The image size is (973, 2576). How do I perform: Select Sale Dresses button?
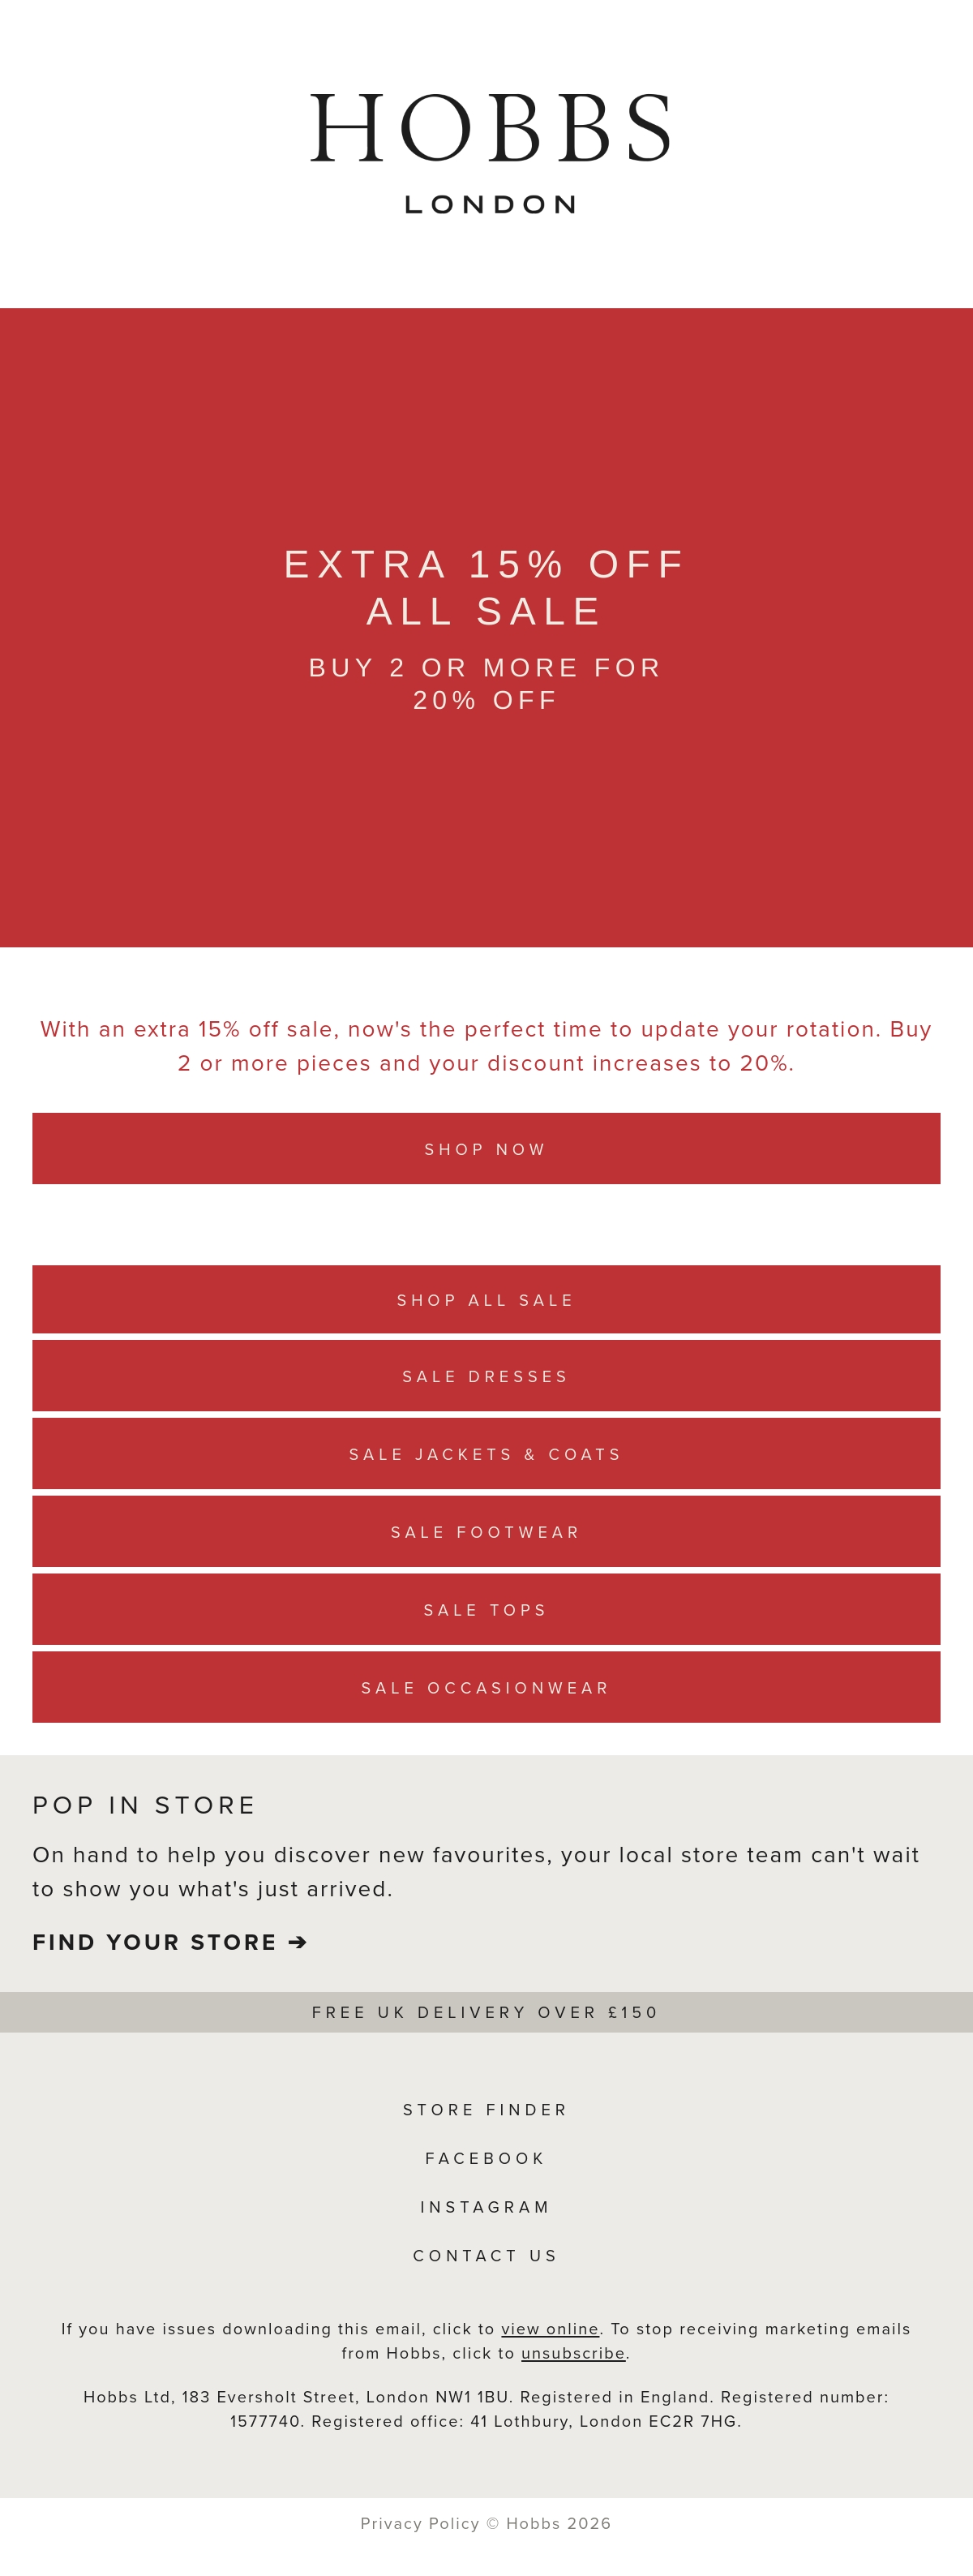pos(486,1376)
